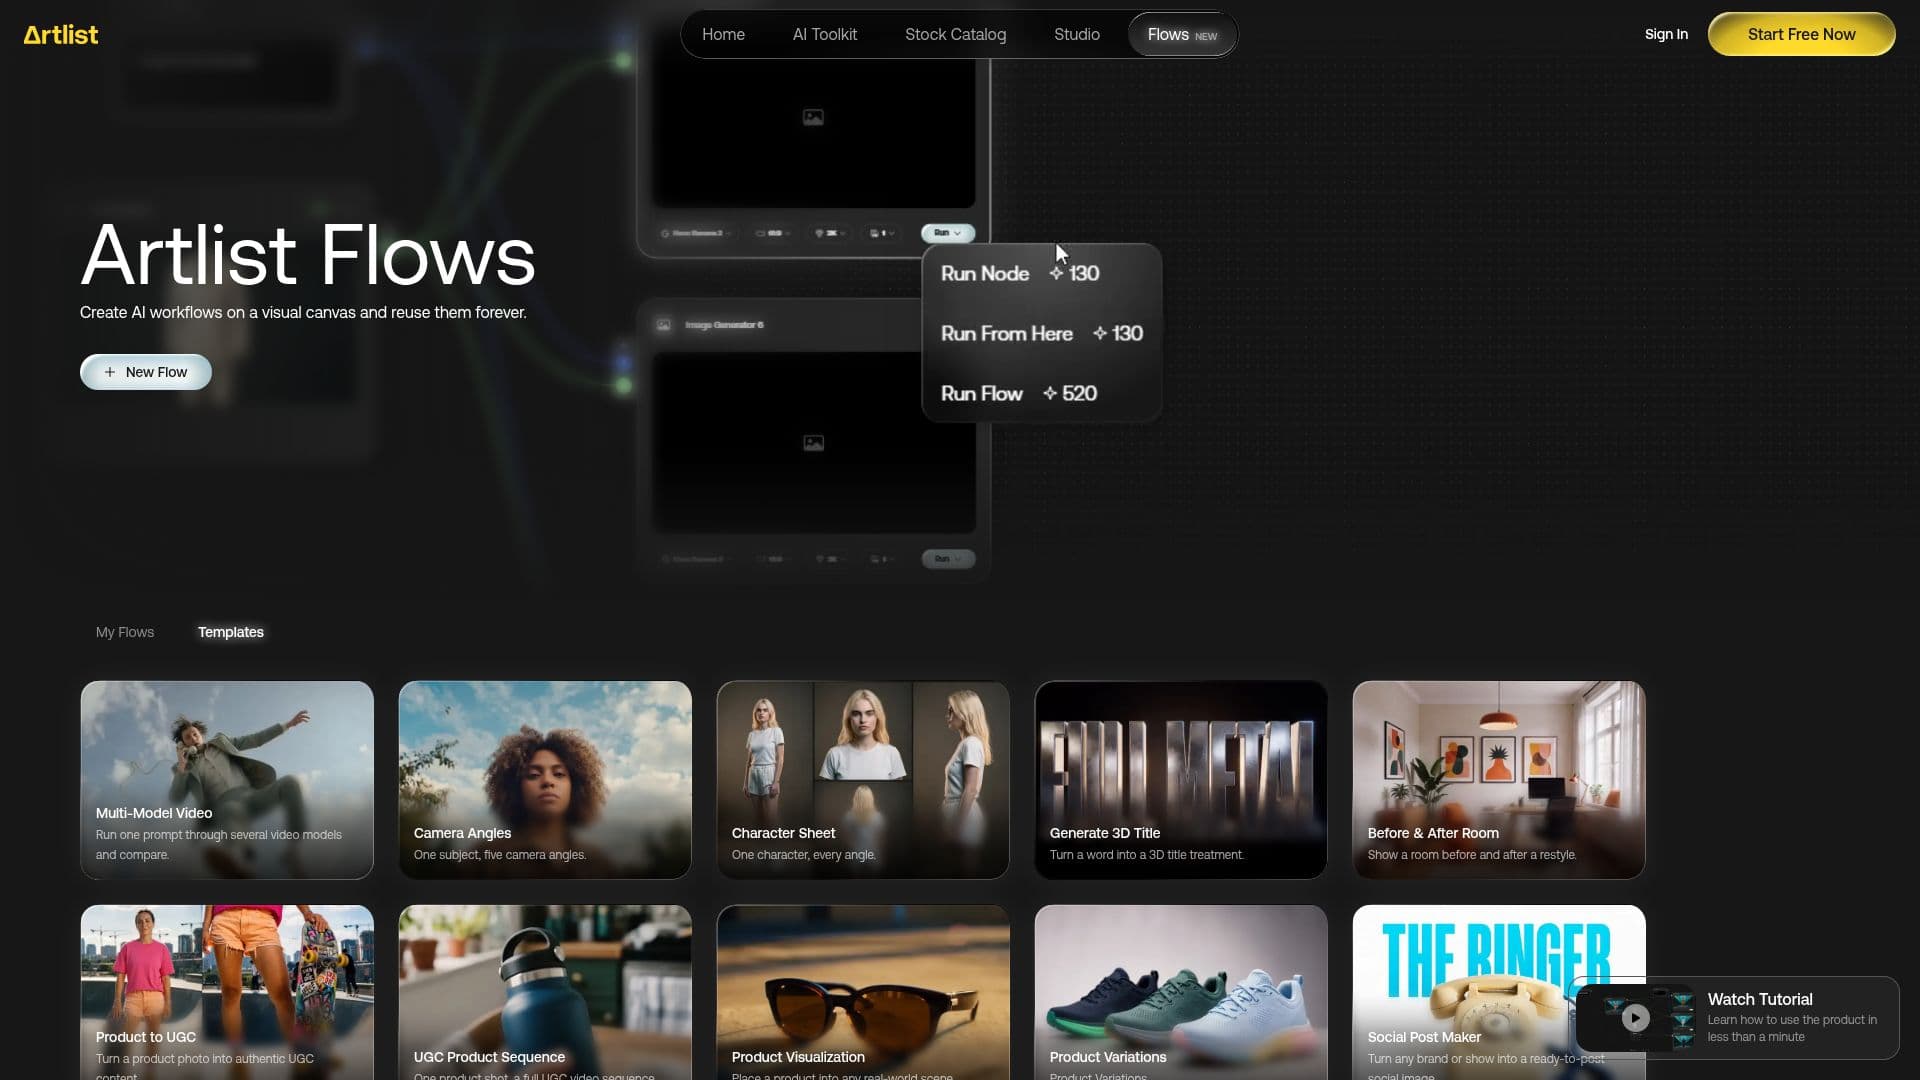Viewport: 1920px width, 1080px height.
Task: Open the Run dropdown on lower node
Action: [x=947, y=558]
